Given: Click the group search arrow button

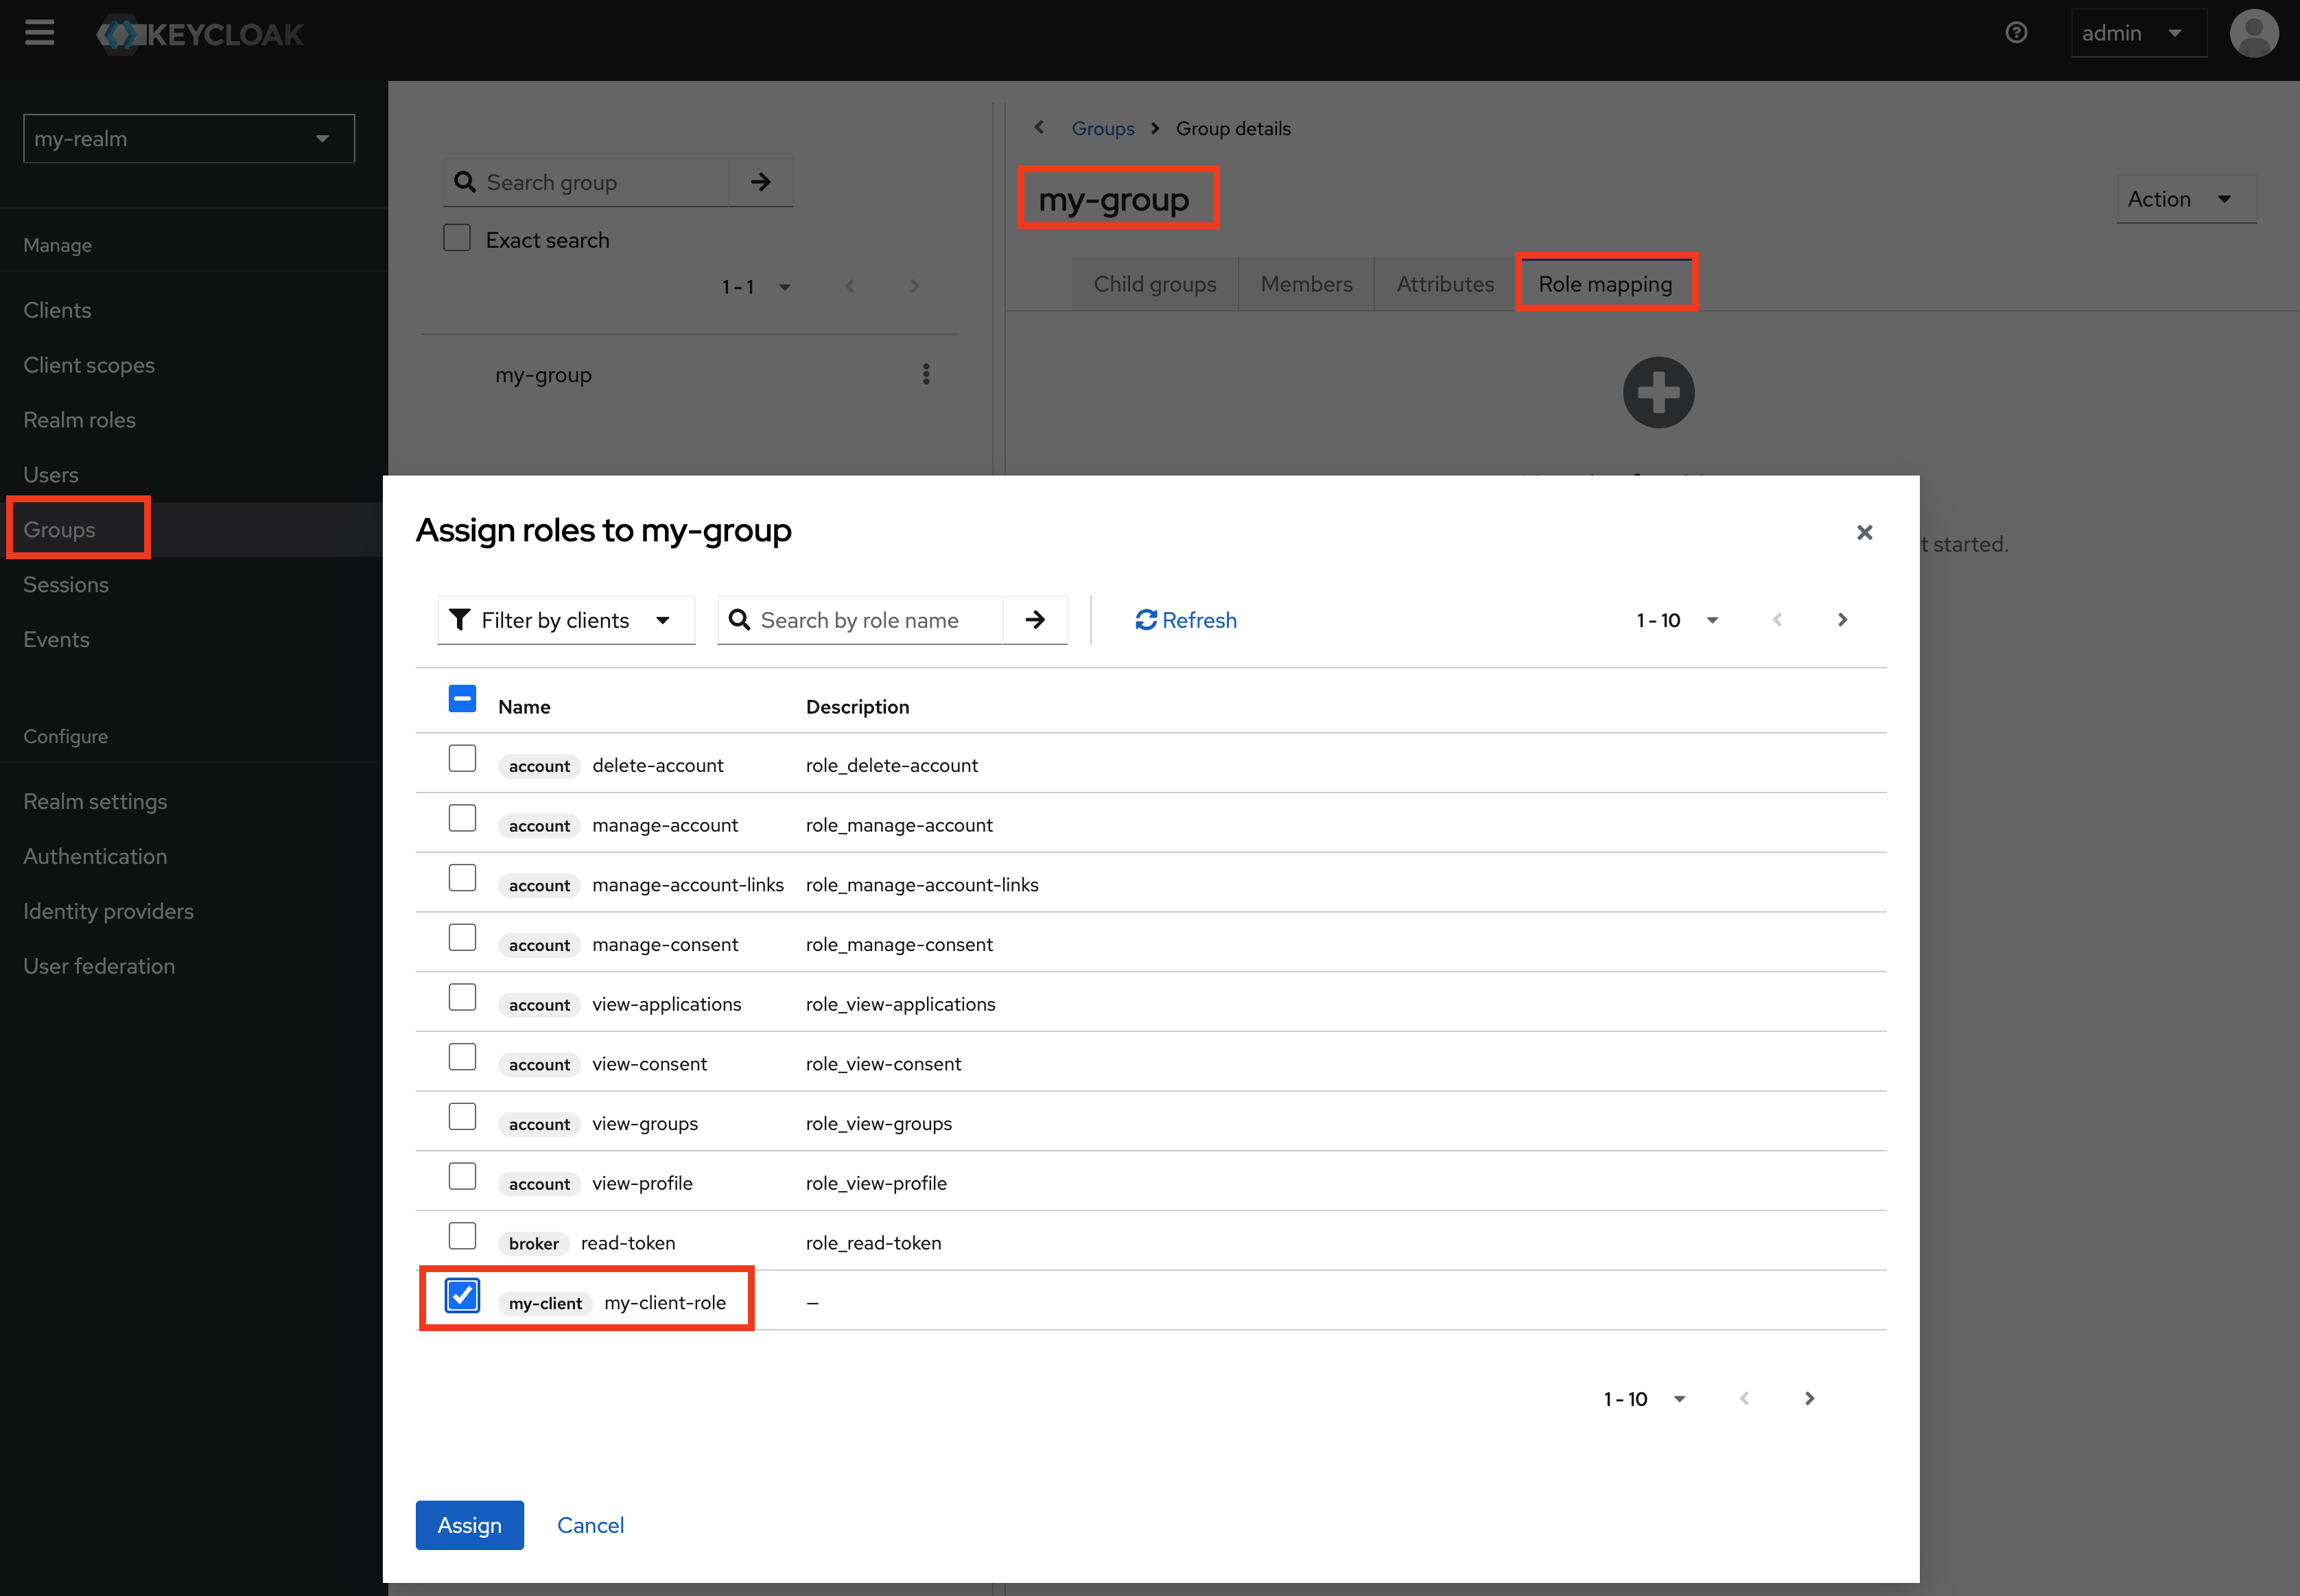Looking at the screenshot, I should (x=761, y=182).
